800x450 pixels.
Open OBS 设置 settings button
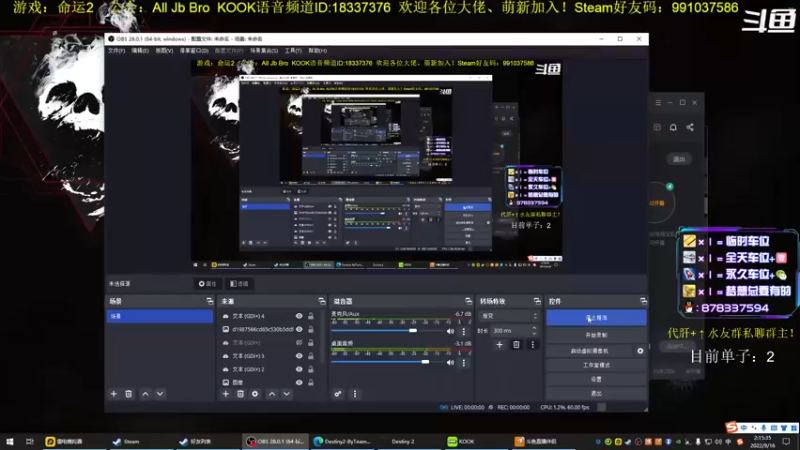click(596, 379)
